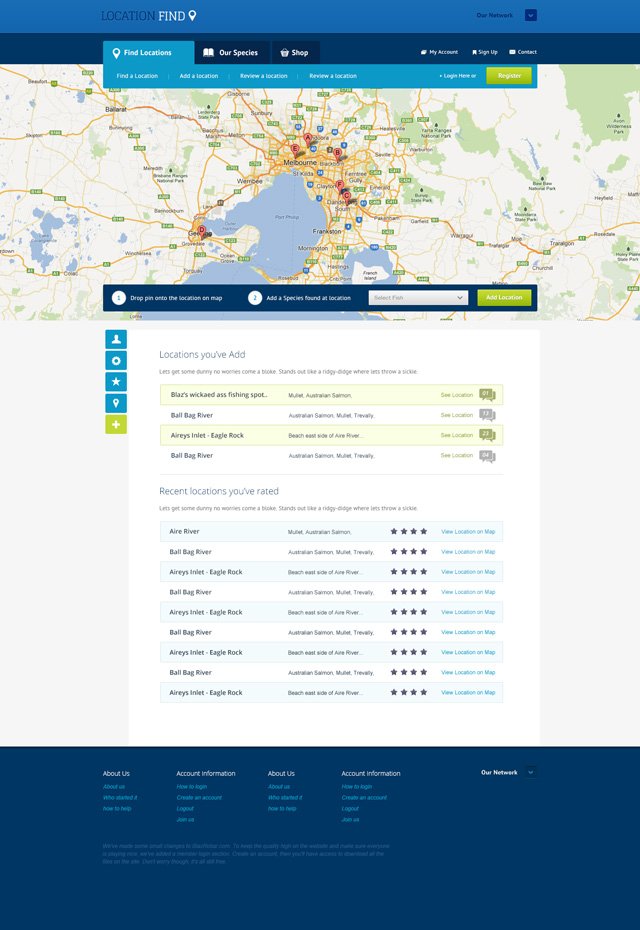
Task: Click star rating on Aire River row
Action: (408, 532)
